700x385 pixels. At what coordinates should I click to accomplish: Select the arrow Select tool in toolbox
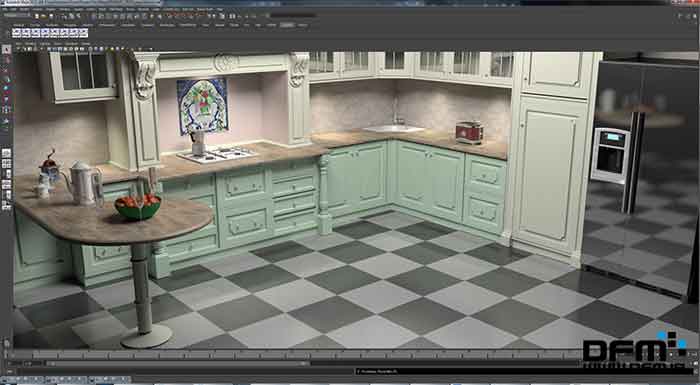pyautogui.click(x=6, y=49)
